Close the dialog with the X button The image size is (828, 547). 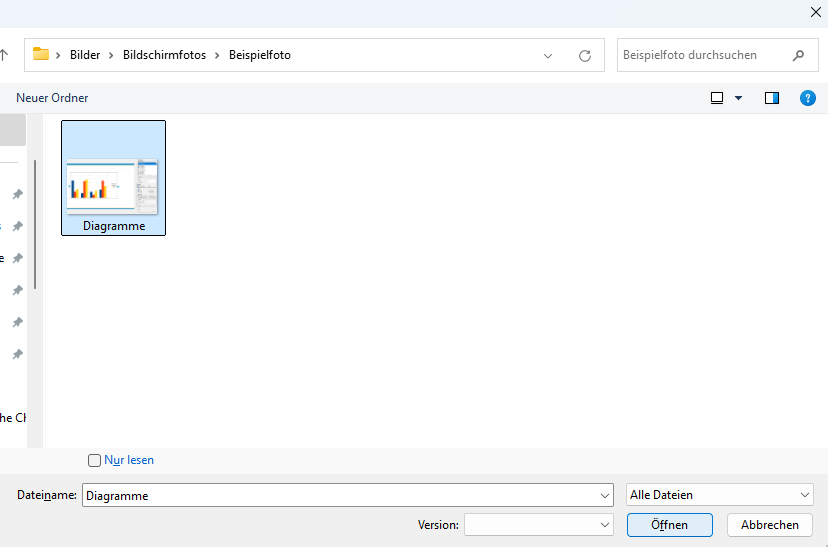click(813, 12)
